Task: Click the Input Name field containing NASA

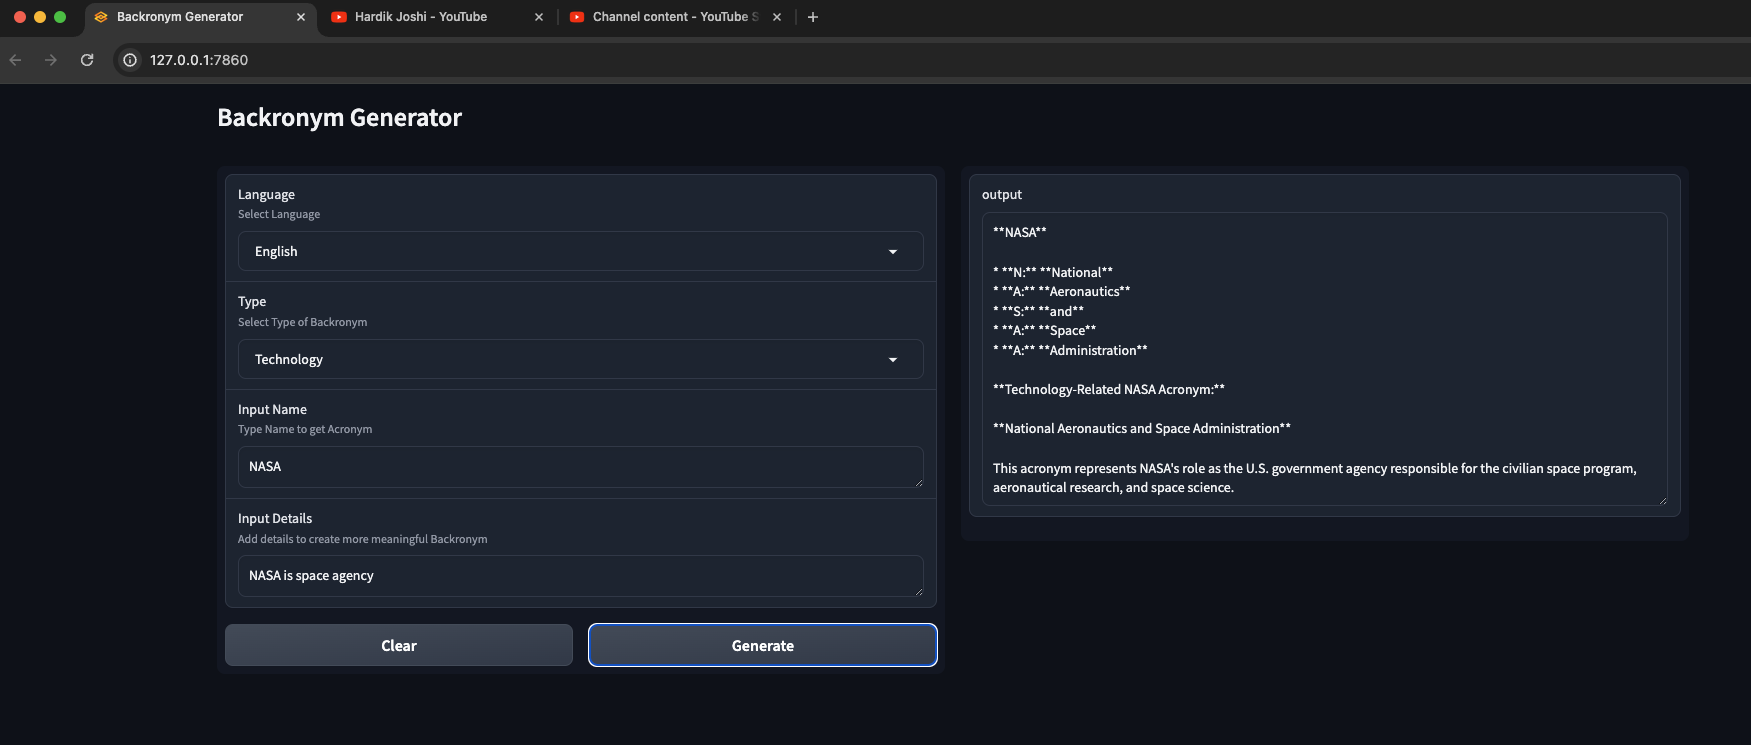Action: pyautogui.click(x=580, y=467)
